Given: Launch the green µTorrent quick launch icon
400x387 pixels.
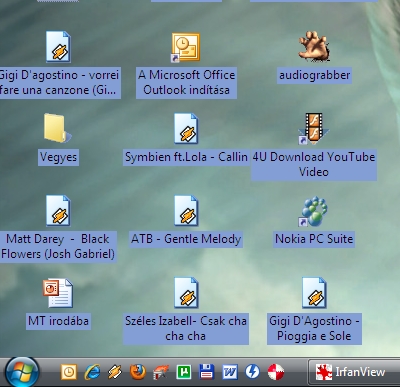Looking at the screenshot, I should click(x=184, y=372).
